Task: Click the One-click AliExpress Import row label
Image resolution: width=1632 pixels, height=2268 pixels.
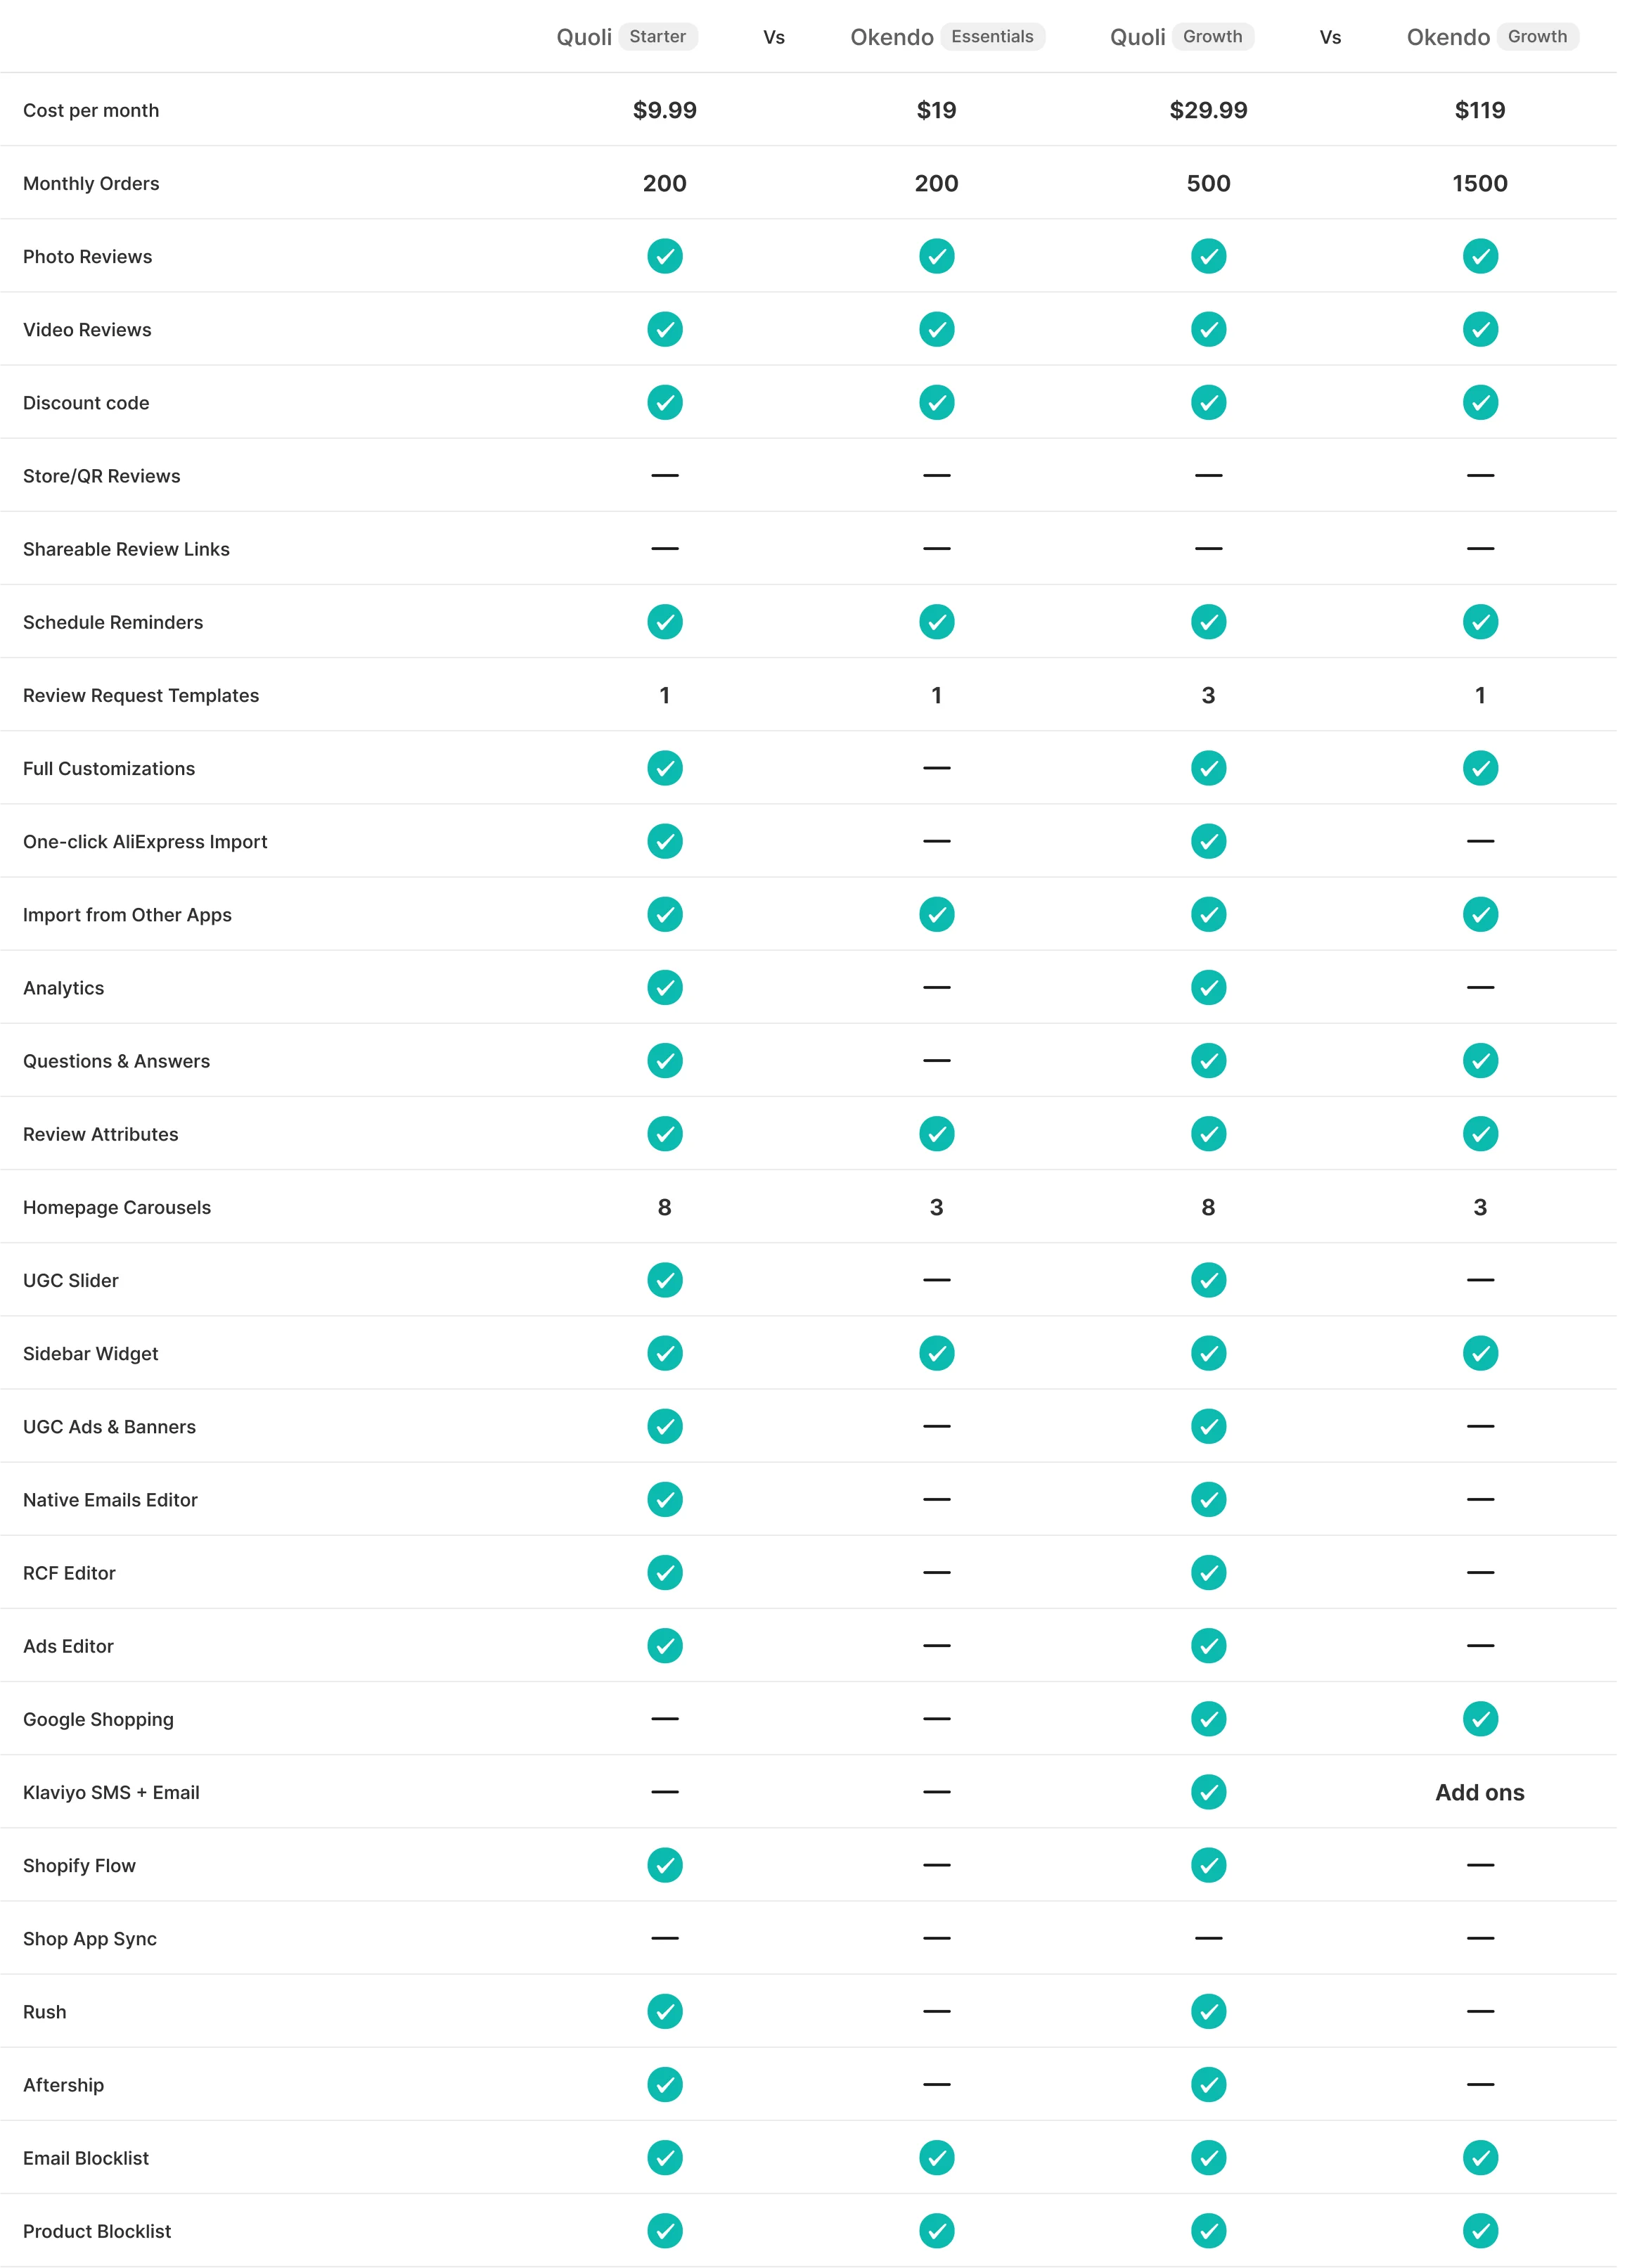Action: click(145, 842)
